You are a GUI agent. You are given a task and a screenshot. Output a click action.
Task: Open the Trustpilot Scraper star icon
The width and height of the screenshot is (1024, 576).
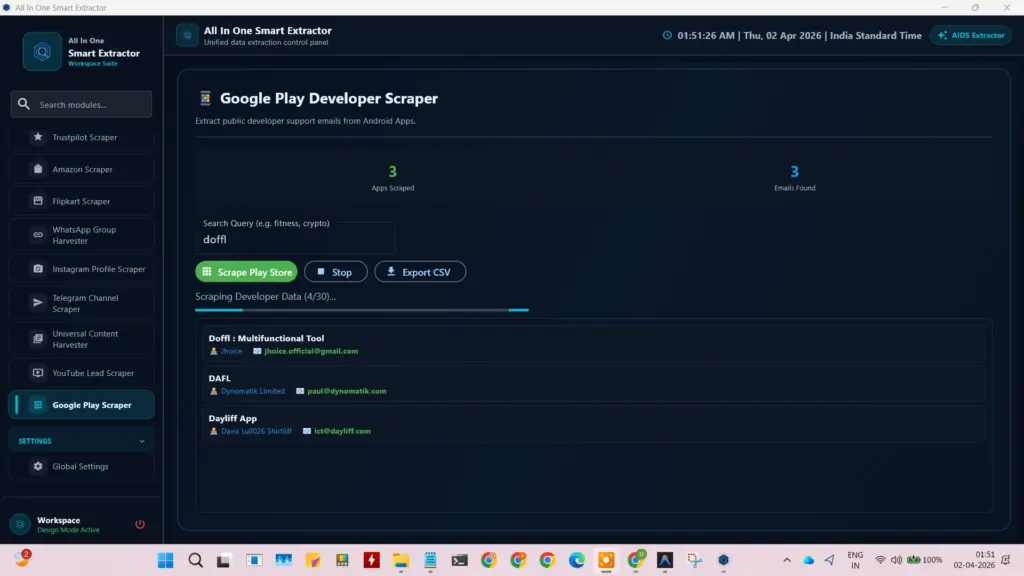pos(38,136)
